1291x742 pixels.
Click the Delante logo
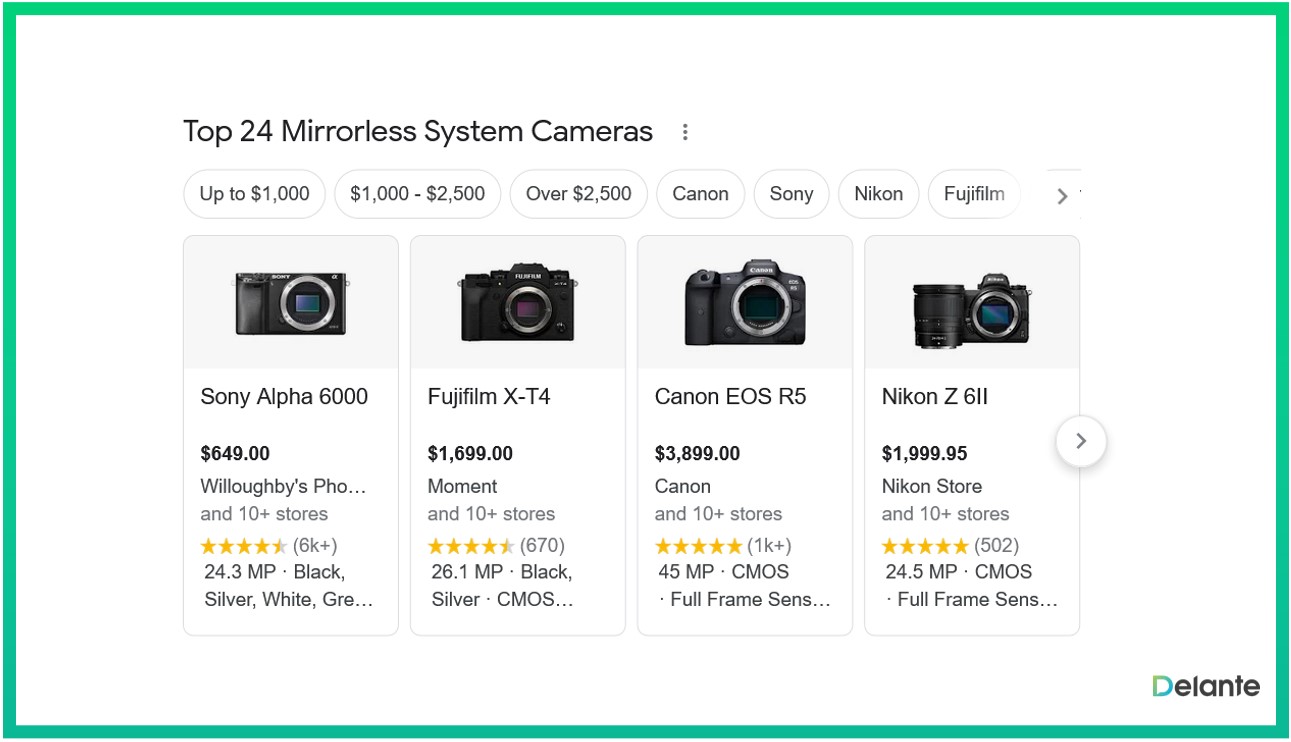pyautogui.click(x=1205, y=686)
